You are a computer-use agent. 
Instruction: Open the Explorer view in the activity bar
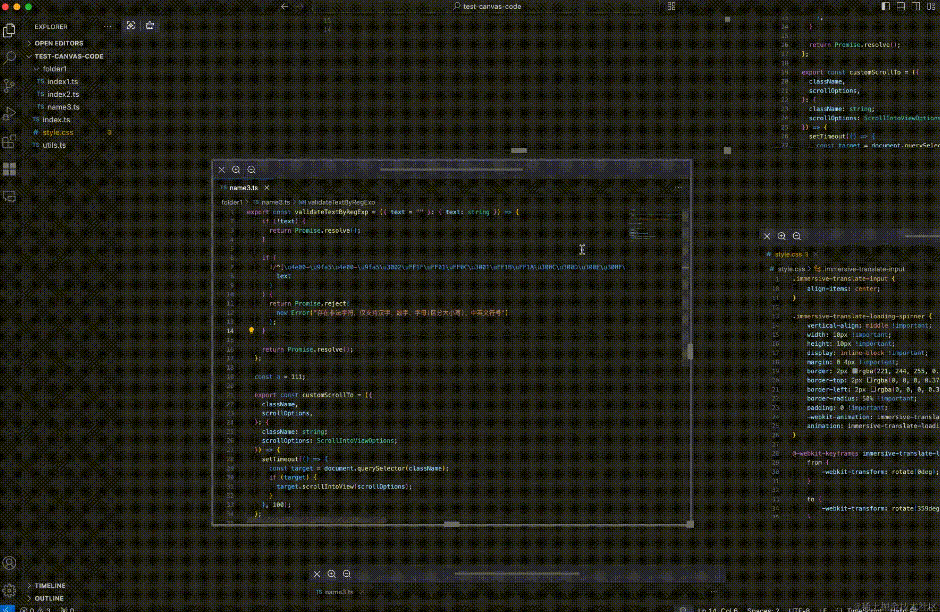[x=9, y=30]
